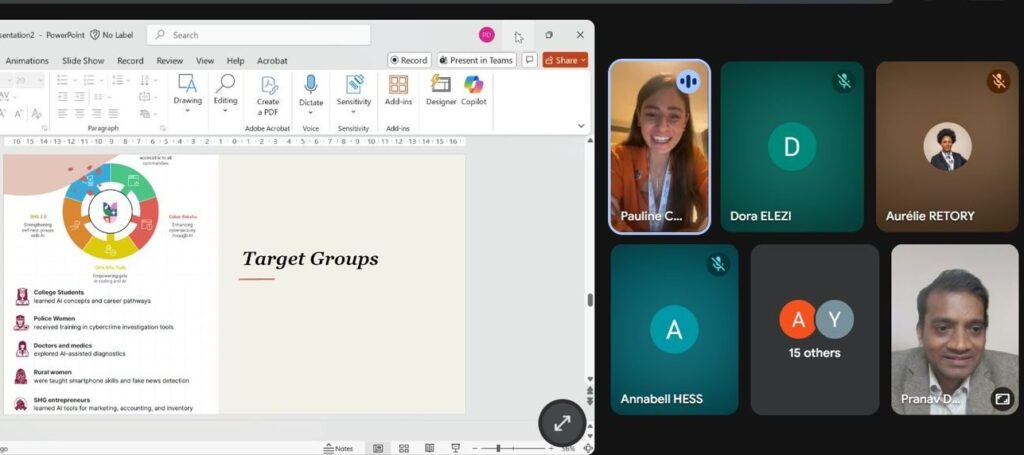Click the Record button beside Present in Teams
Screen dimensions: 1024x455
pyautogui.click(x=409, y=60)
